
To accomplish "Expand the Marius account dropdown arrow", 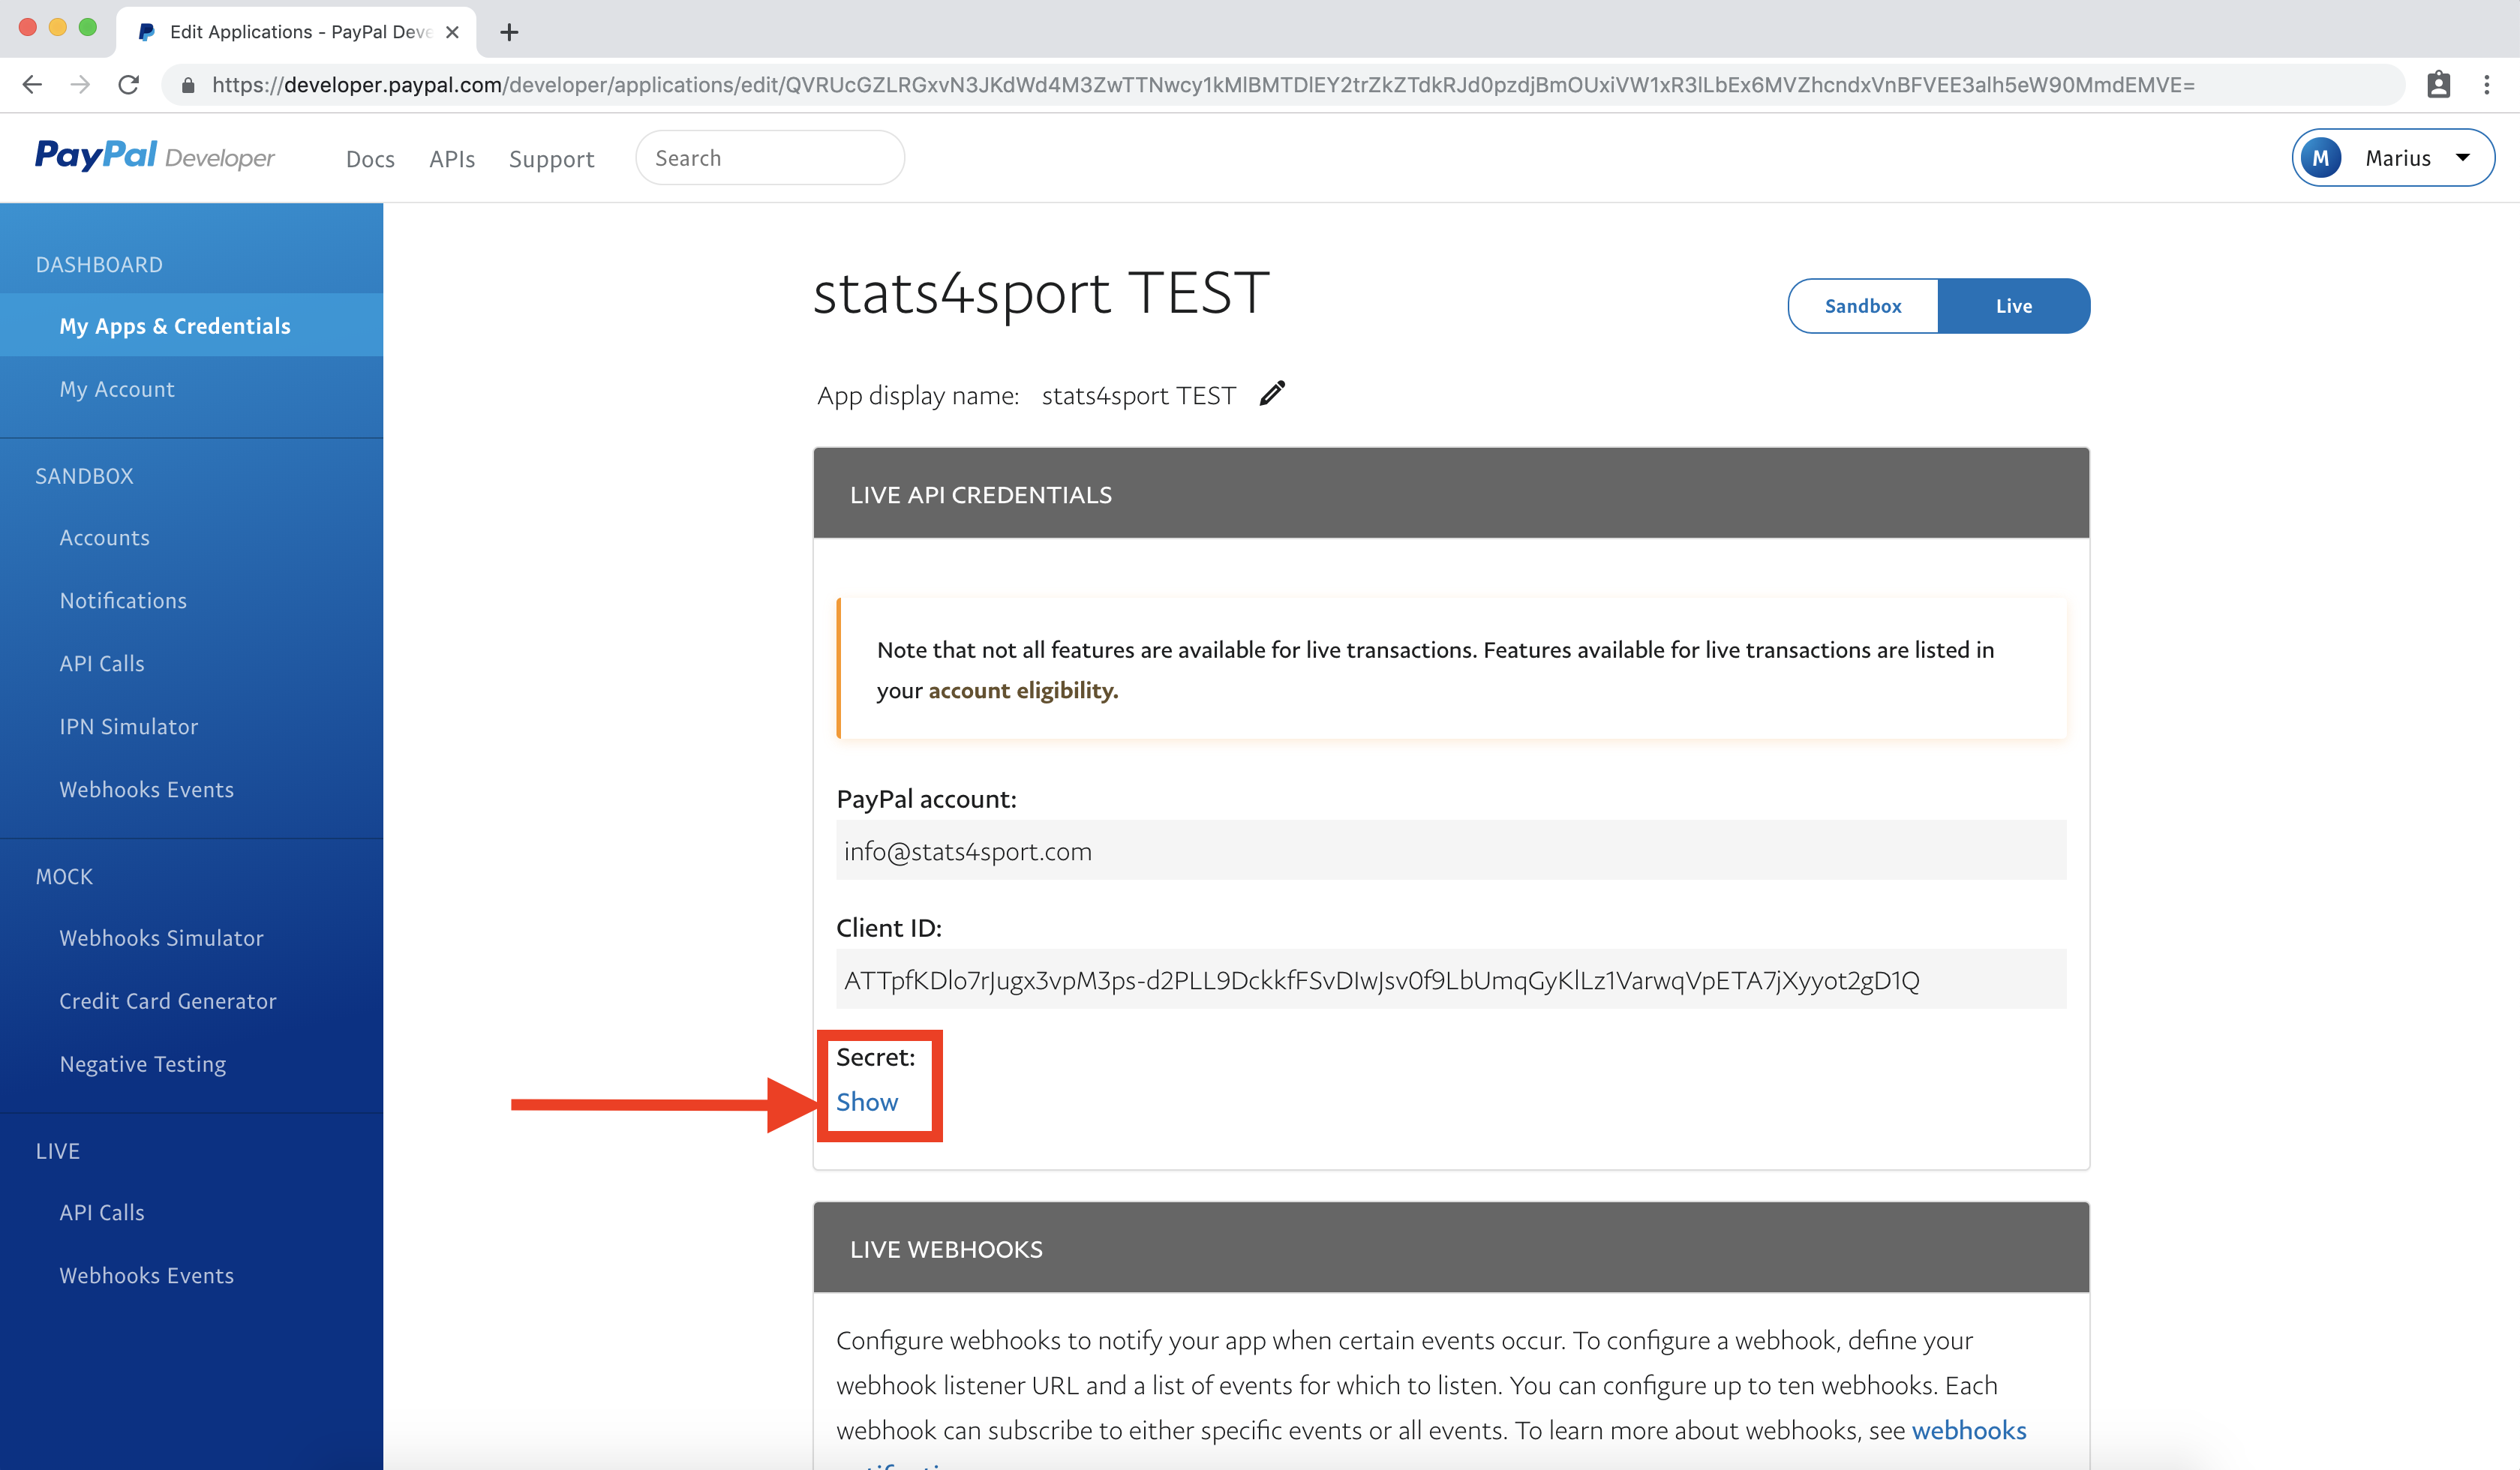I will 2462,158.
